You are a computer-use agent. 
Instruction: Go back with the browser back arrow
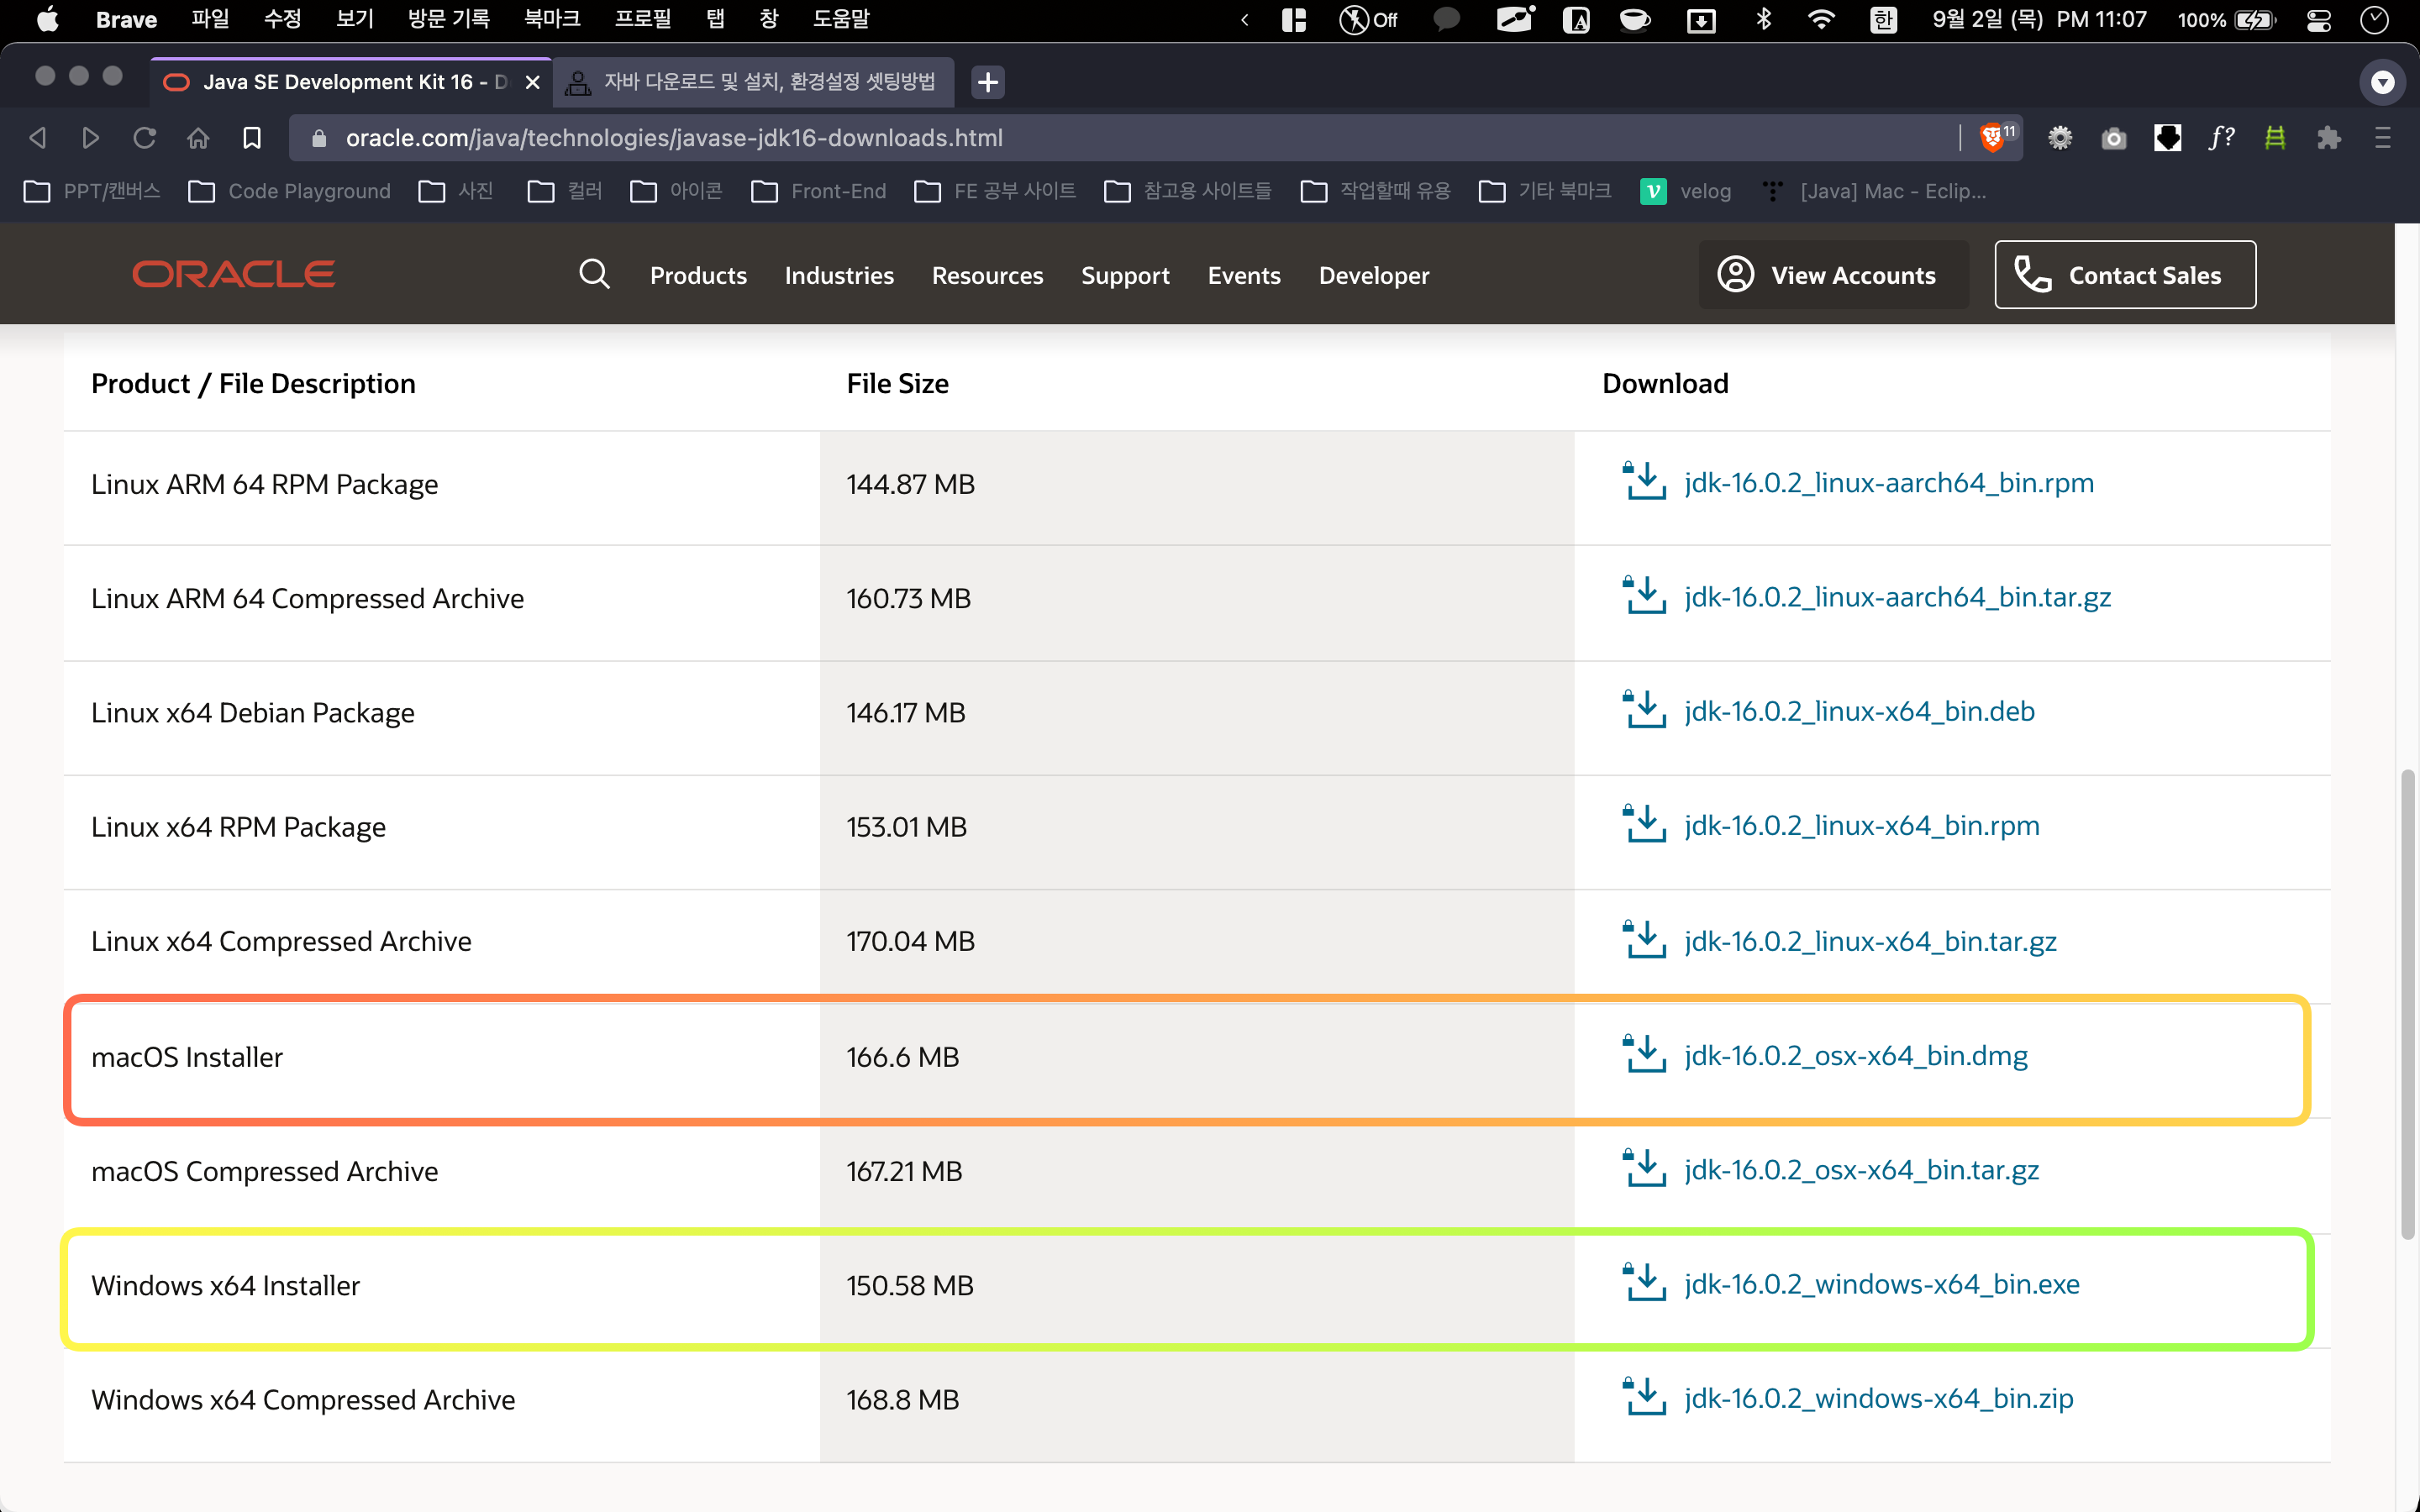point(38,138)
